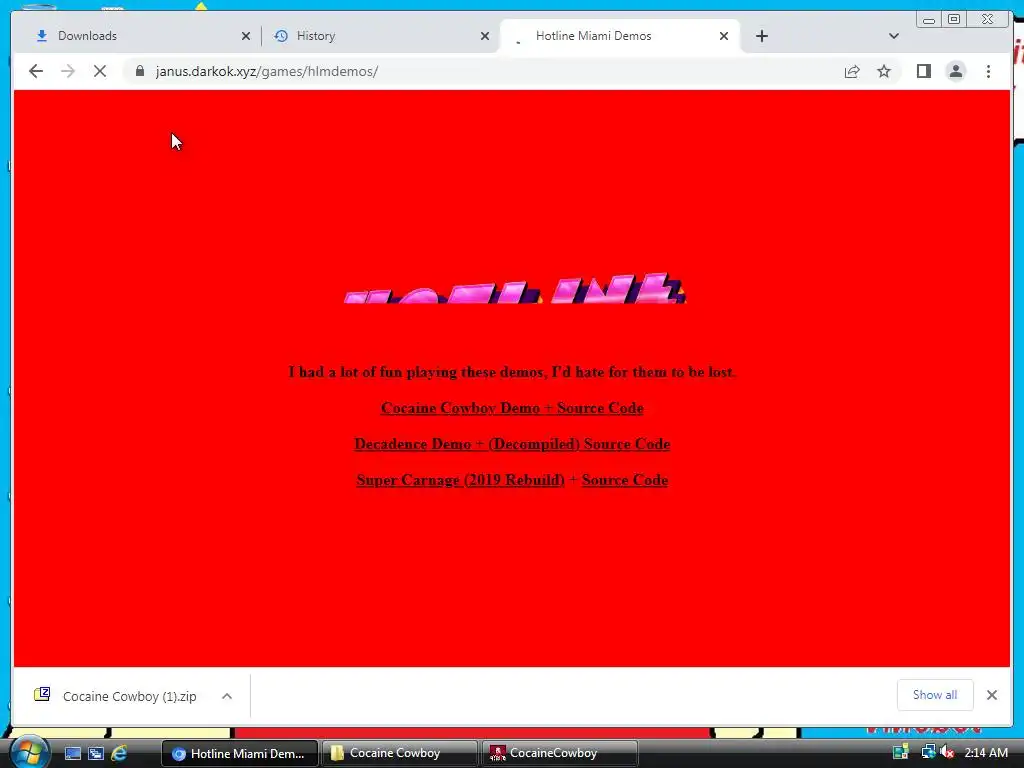
Task: Open the Chrome side panel
Action: click(x=923, y=71)
